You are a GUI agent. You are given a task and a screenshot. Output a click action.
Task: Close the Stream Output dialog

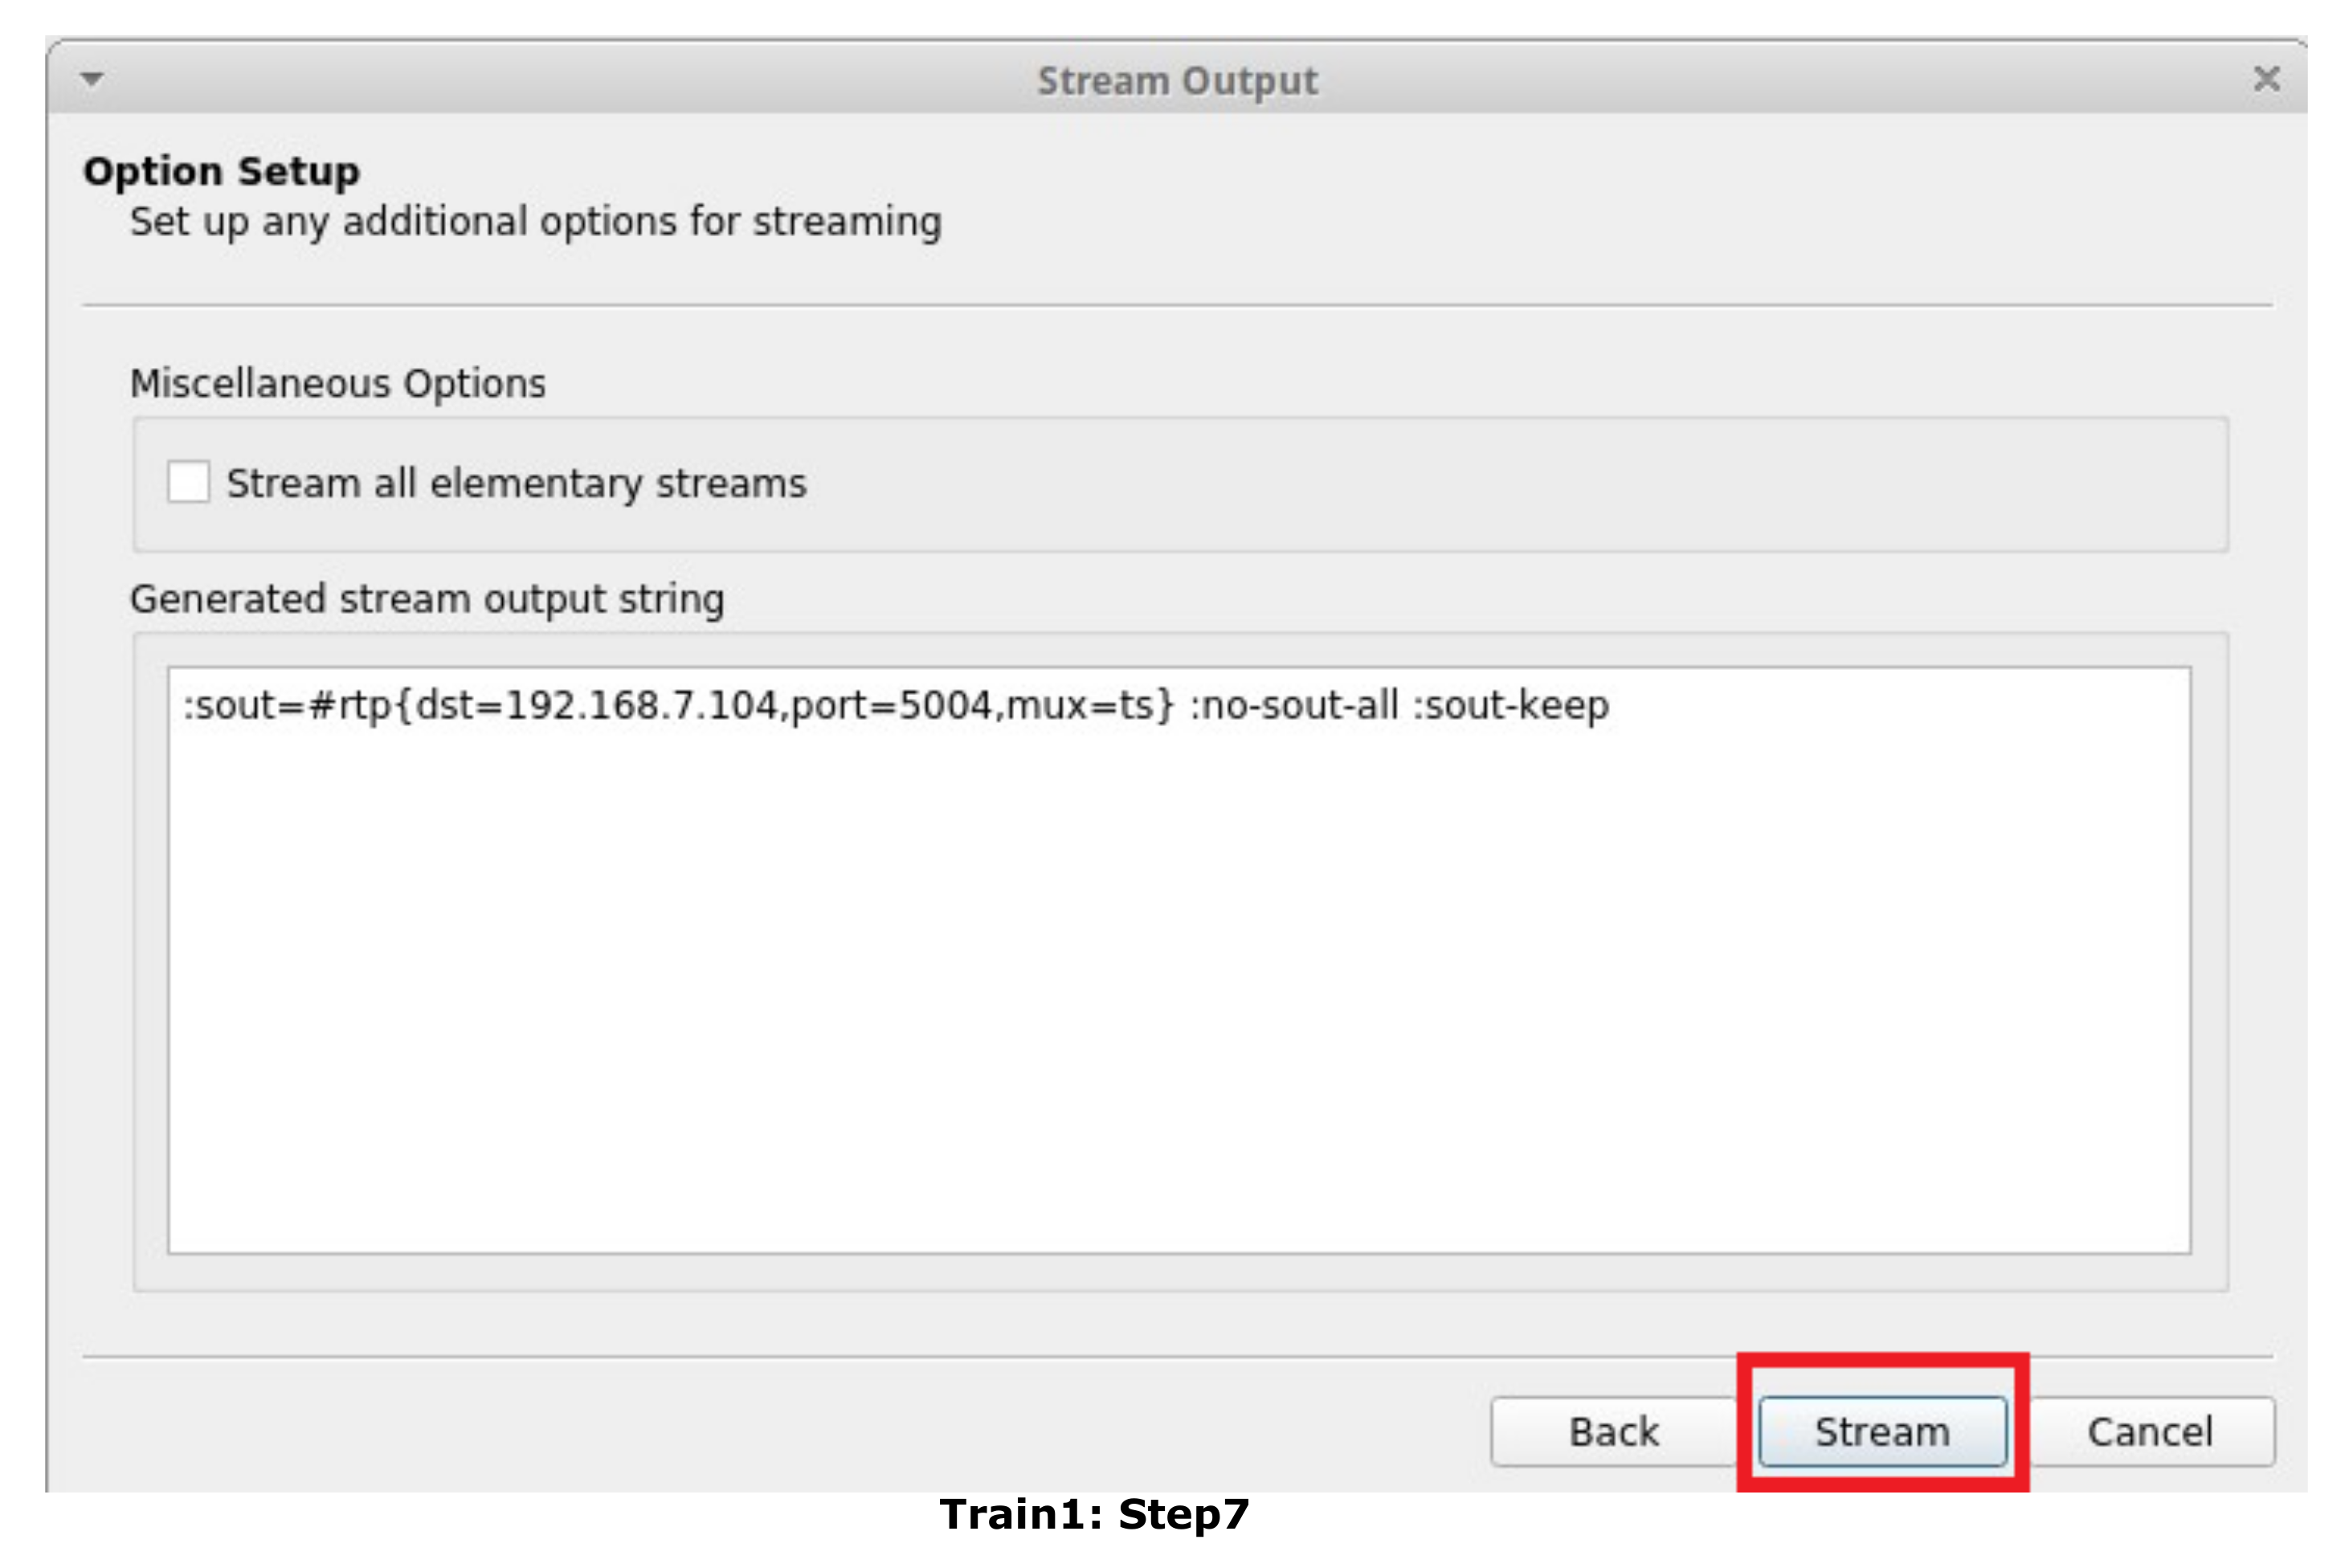pos(2266,79)
